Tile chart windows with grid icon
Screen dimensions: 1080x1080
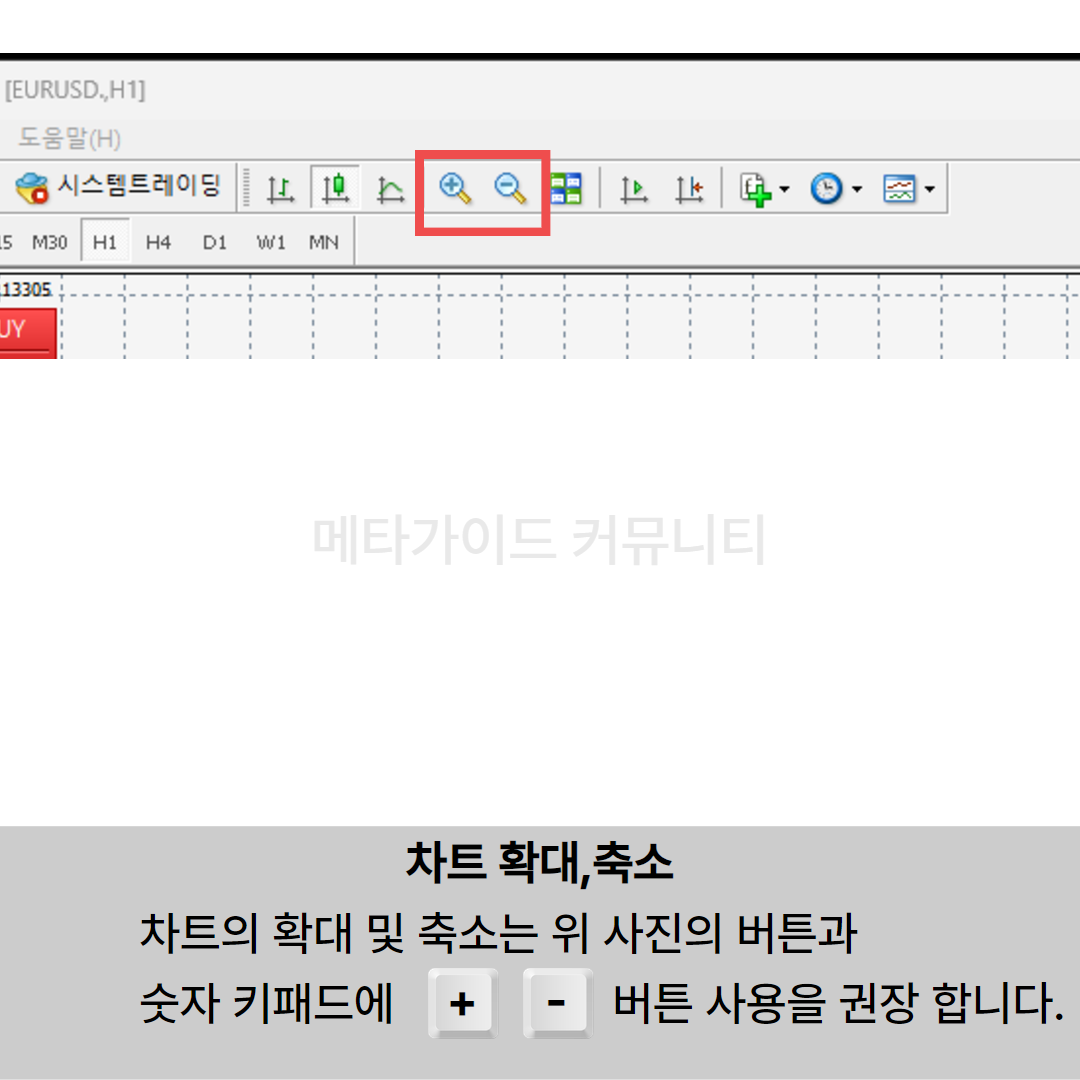coord(566,188)
